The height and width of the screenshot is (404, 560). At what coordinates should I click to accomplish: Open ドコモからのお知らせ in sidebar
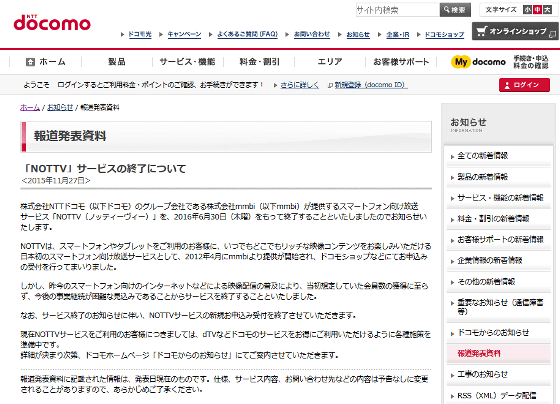(498, 333)
